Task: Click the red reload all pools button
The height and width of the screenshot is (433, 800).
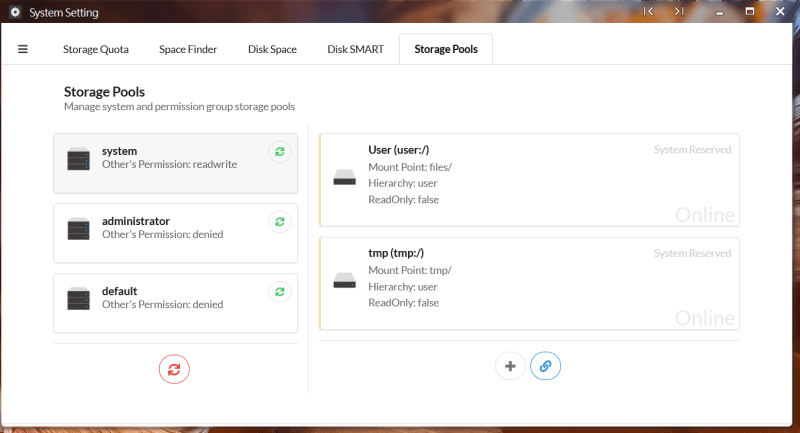Action: tap(174, 369)
